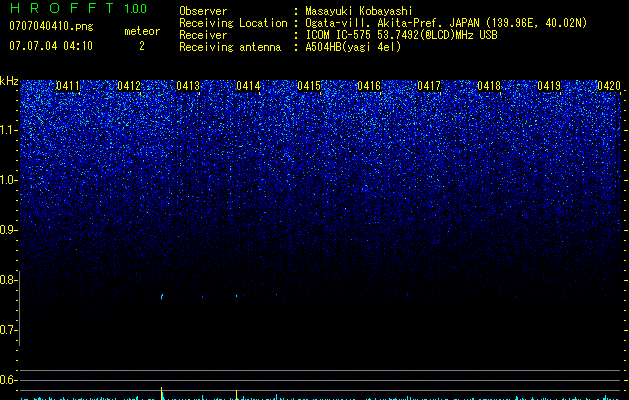Image resolution: width=629 pixels, height=400 pixels.
Task: Click the 0.8 kHz axis label
Action: point(9,280)
